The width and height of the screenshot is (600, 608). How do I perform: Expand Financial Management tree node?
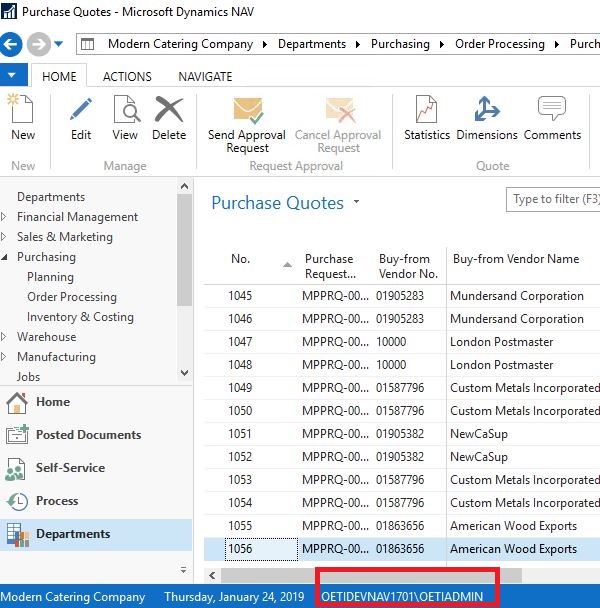point(4,217)
